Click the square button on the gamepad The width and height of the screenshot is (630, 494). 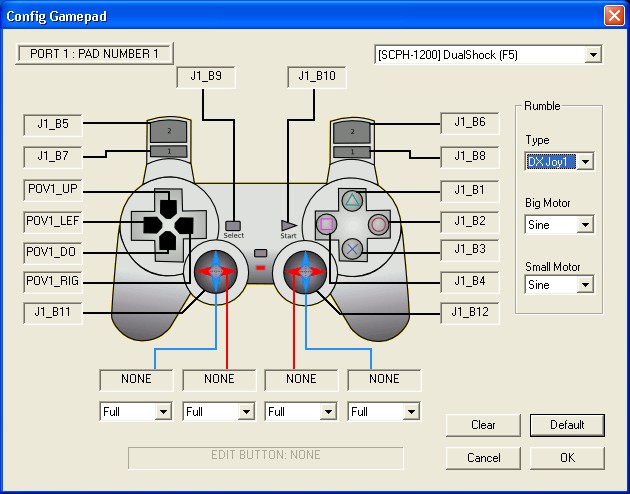327,224
